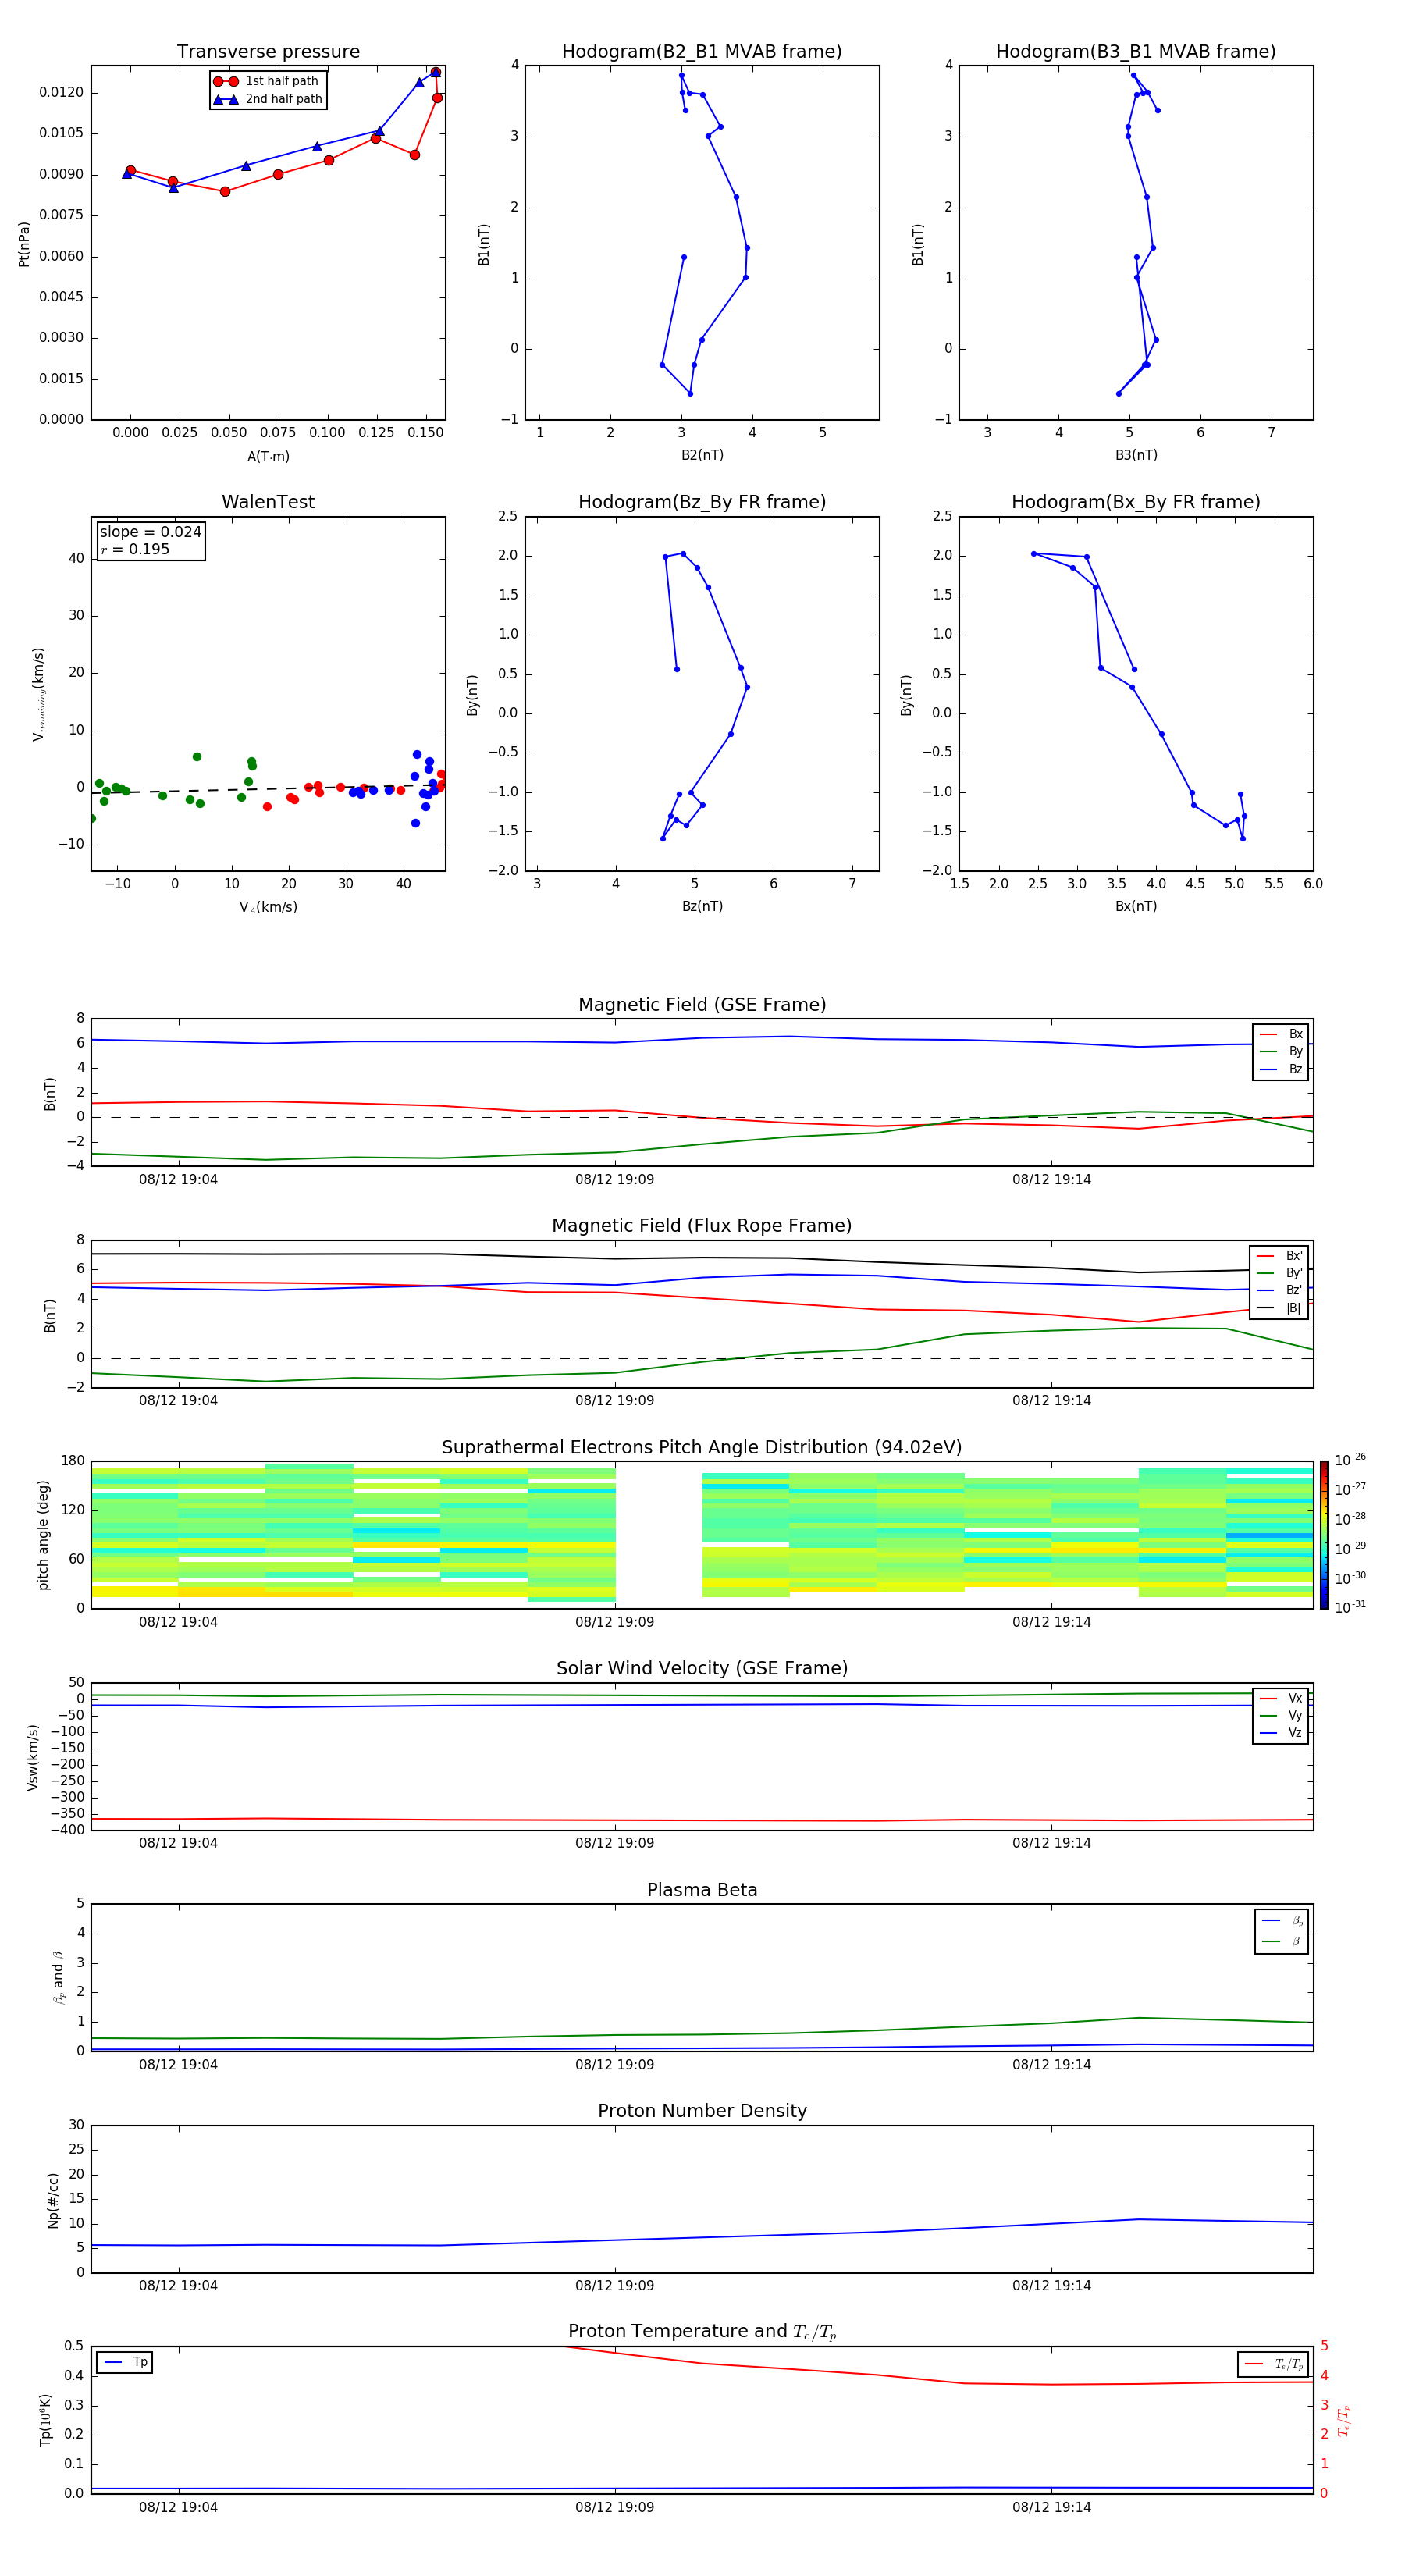1405x2576 pixels.
Task: Select the '1st half path' legend entry
Action: 266,81
